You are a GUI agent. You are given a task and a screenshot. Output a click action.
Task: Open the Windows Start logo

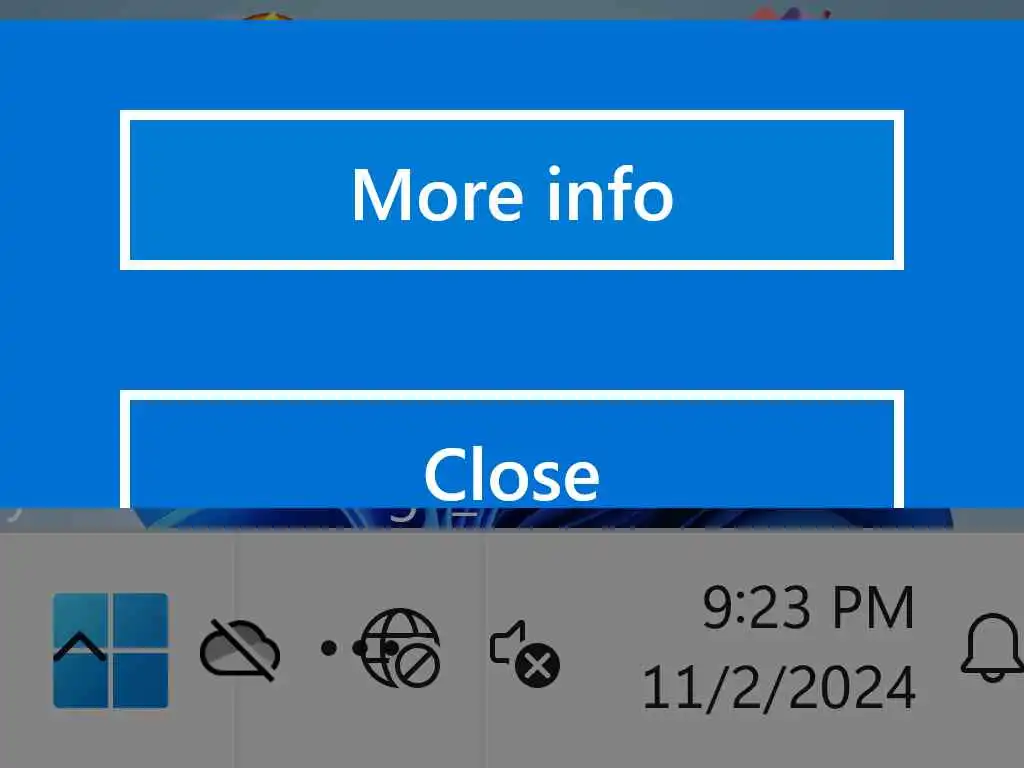tap(110, 650)
